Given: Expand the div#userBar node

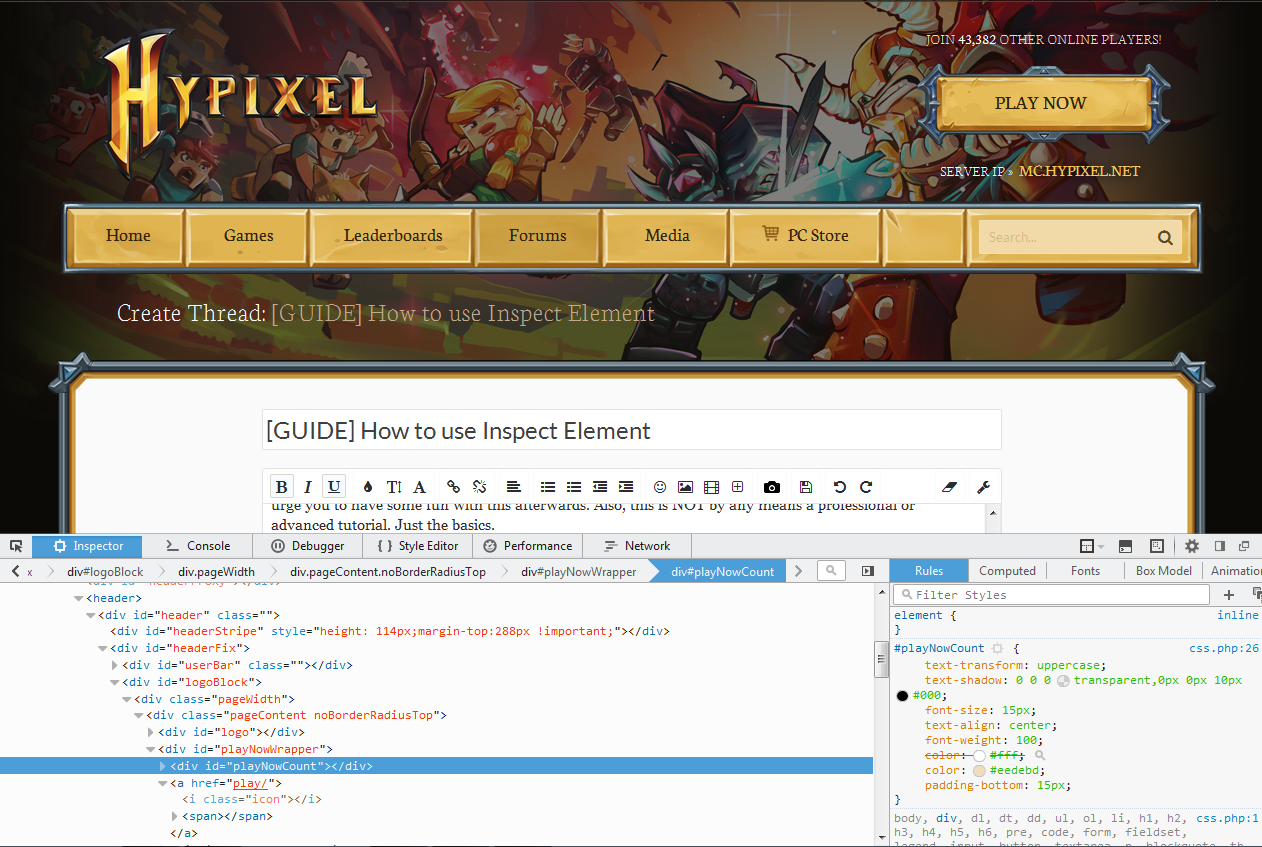Looking at the screenshot, I should [114, 664].
